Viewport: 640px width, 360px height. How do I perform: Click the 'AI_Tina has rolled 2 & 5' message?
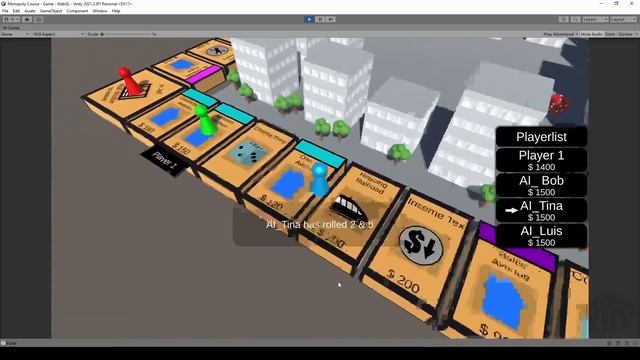pyautogui.click(x=320, y=224)
